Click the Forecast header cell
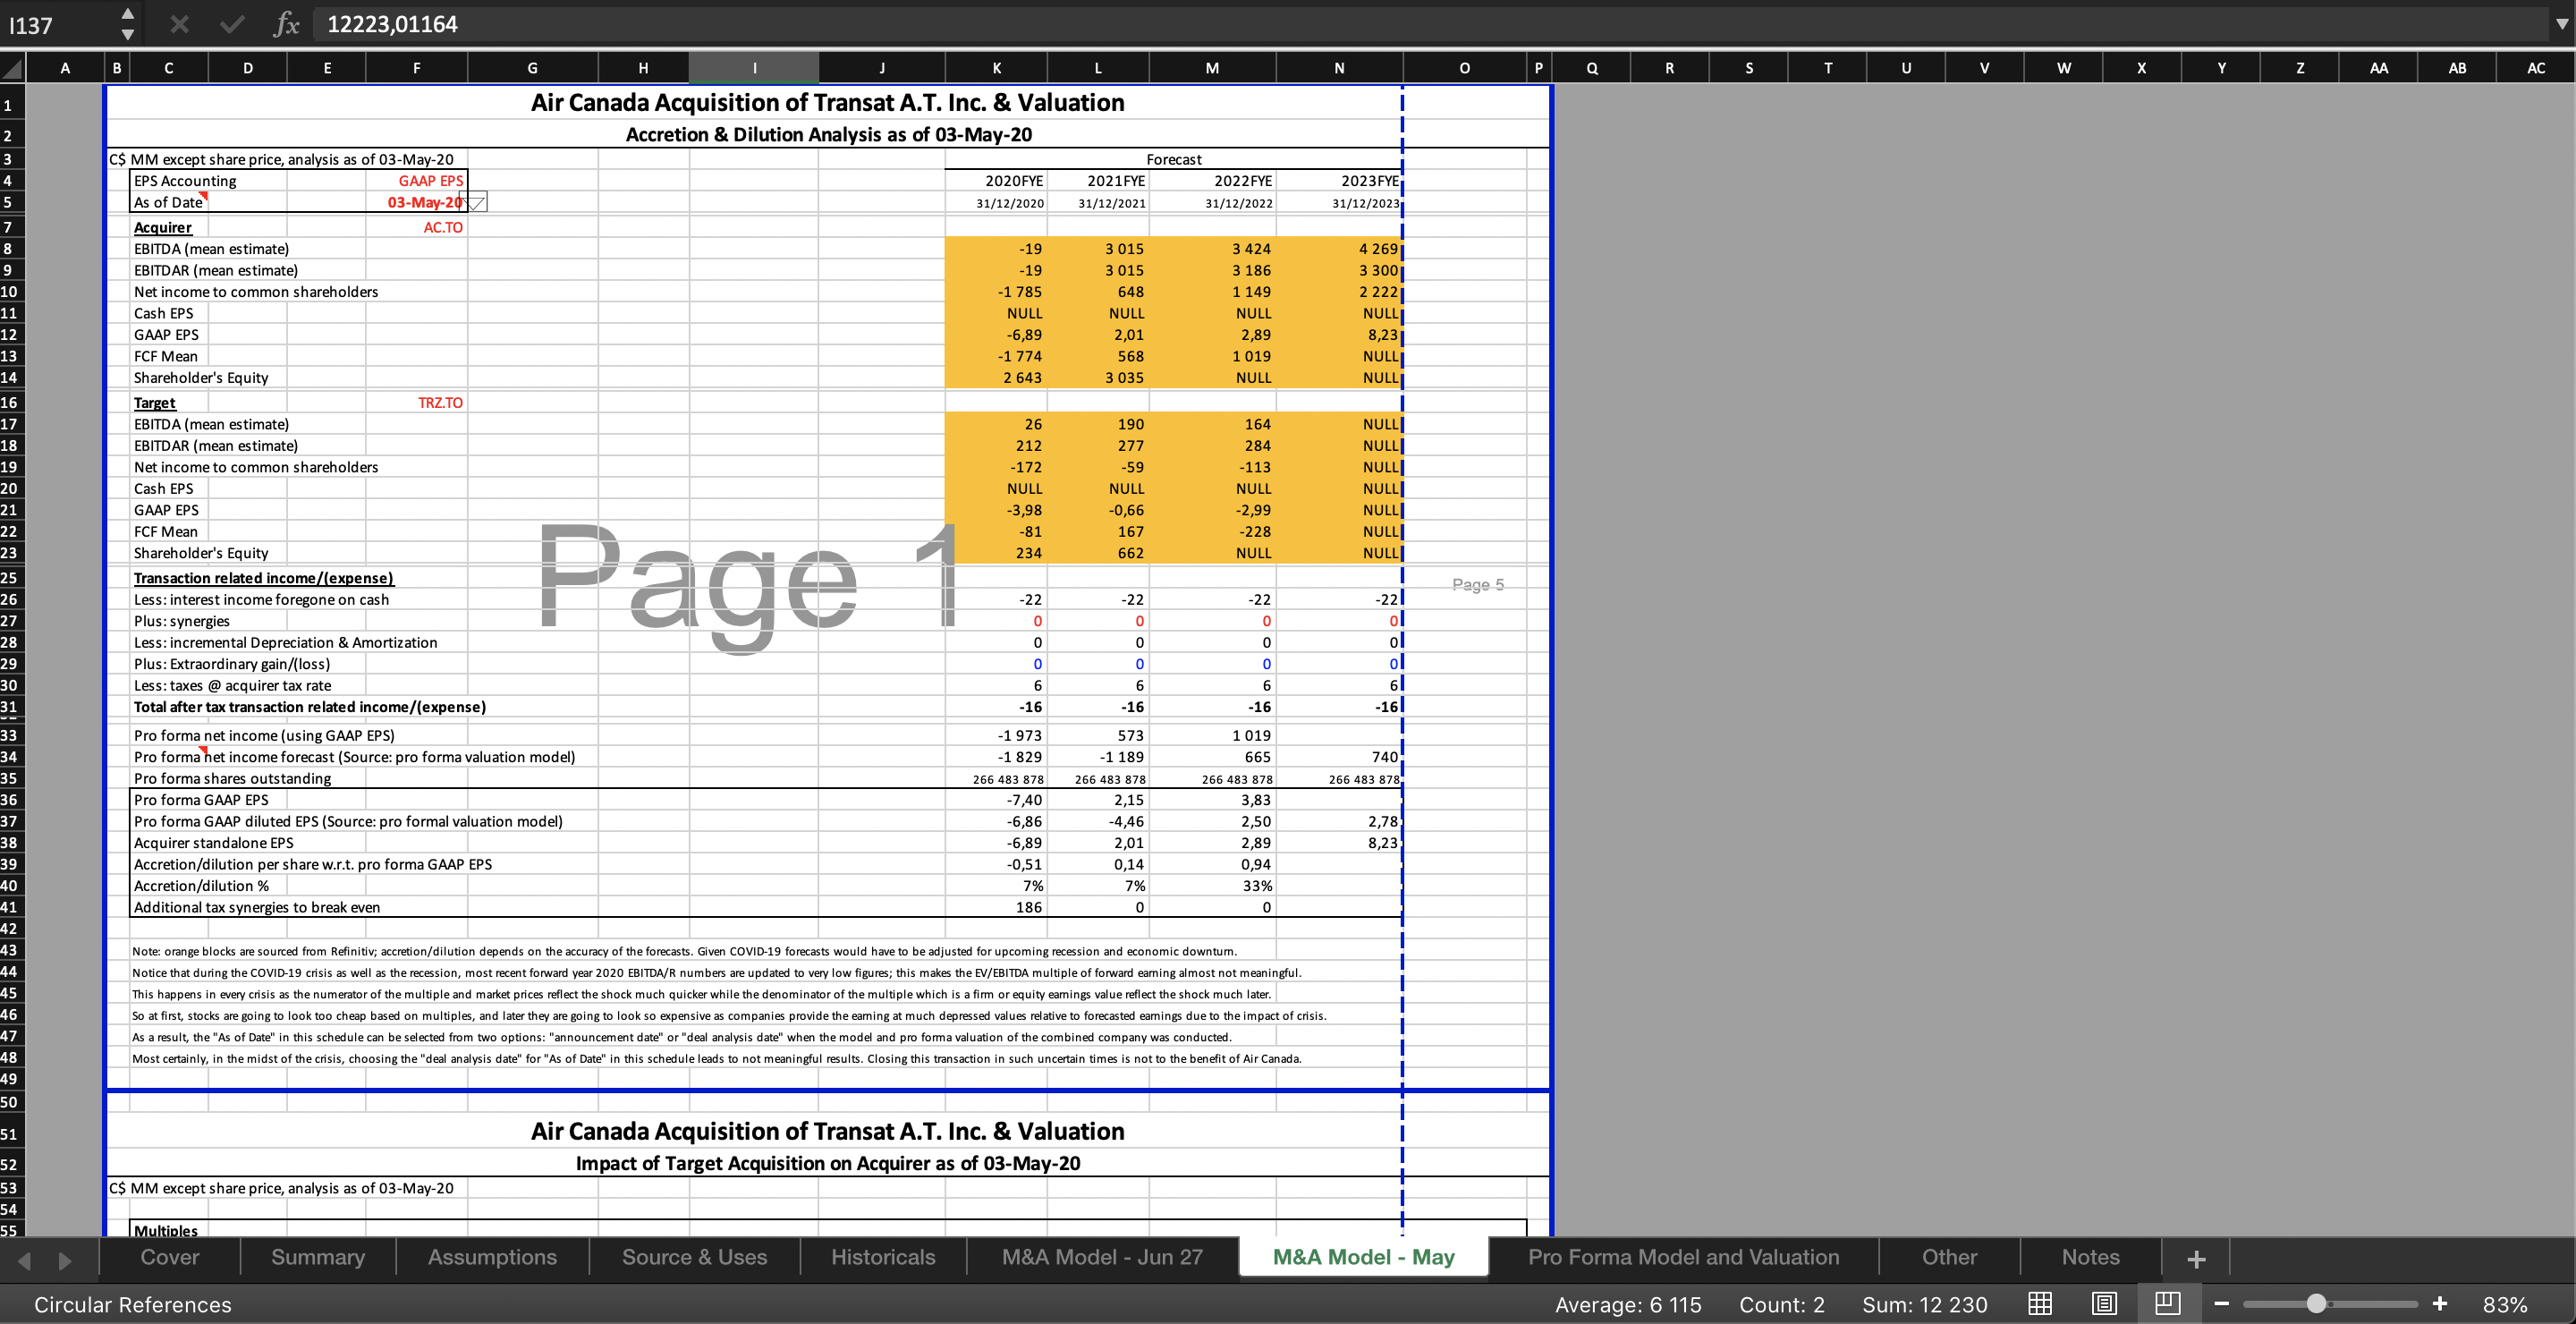 (1173, 159)
